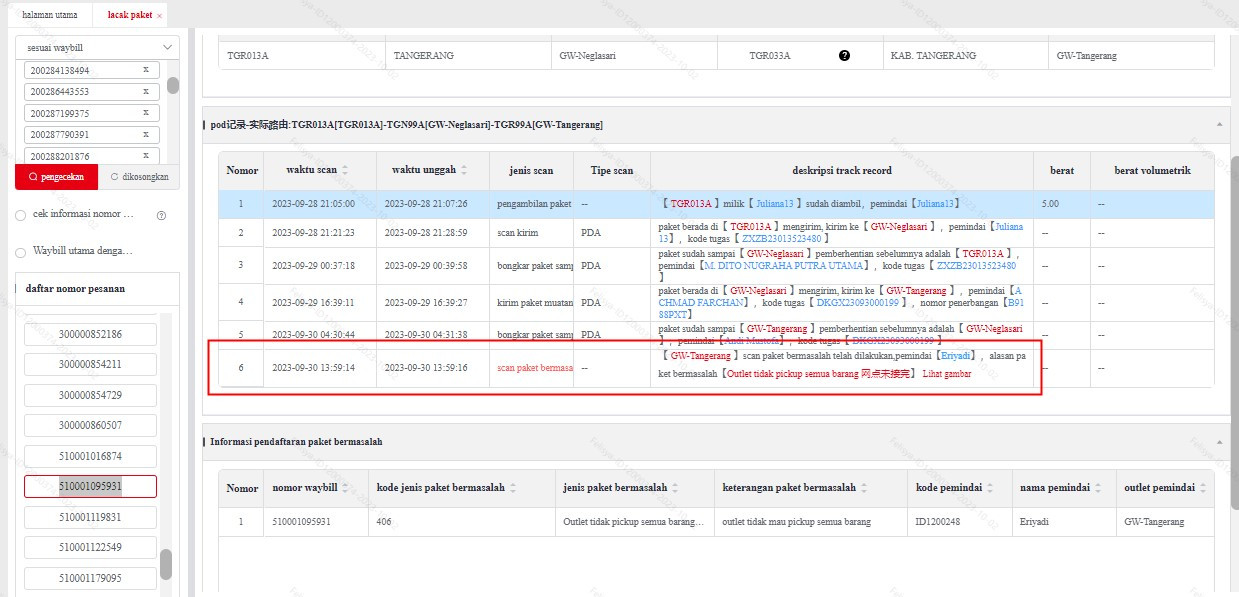Image resolution: width=1239 pixels, height=597 pixels.
Task: Remove waybill 200288201876 from the list
Action: pos(145,156)
